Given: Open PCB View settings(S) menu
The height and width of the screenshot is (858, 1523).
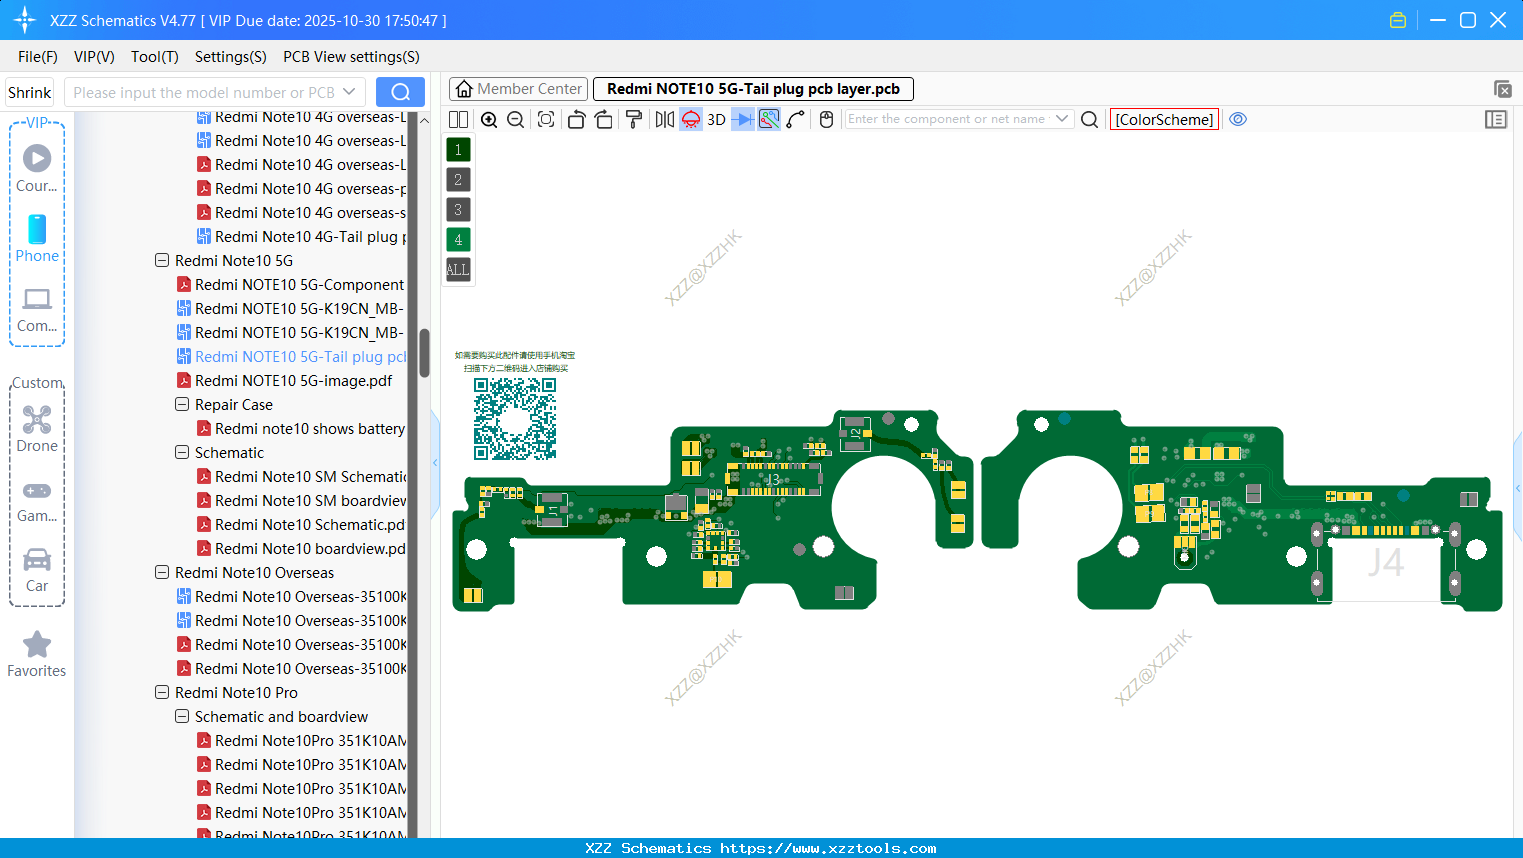Looking at the screenshot, I should pos(351,57).
